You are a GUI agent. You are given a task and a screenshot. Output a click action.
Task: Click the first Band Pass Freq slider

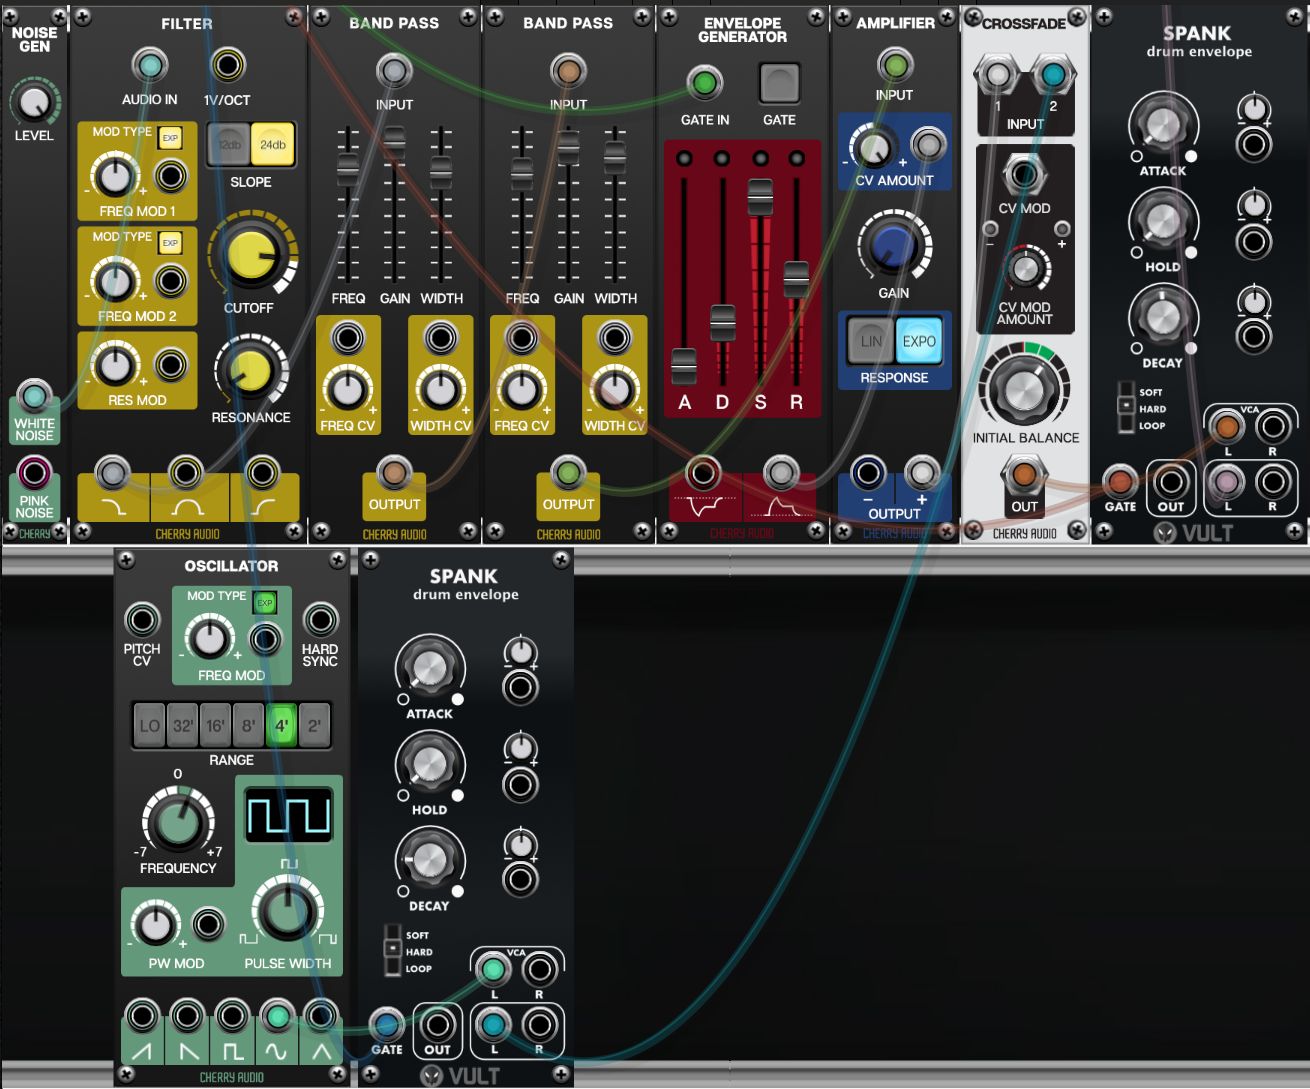347,169
